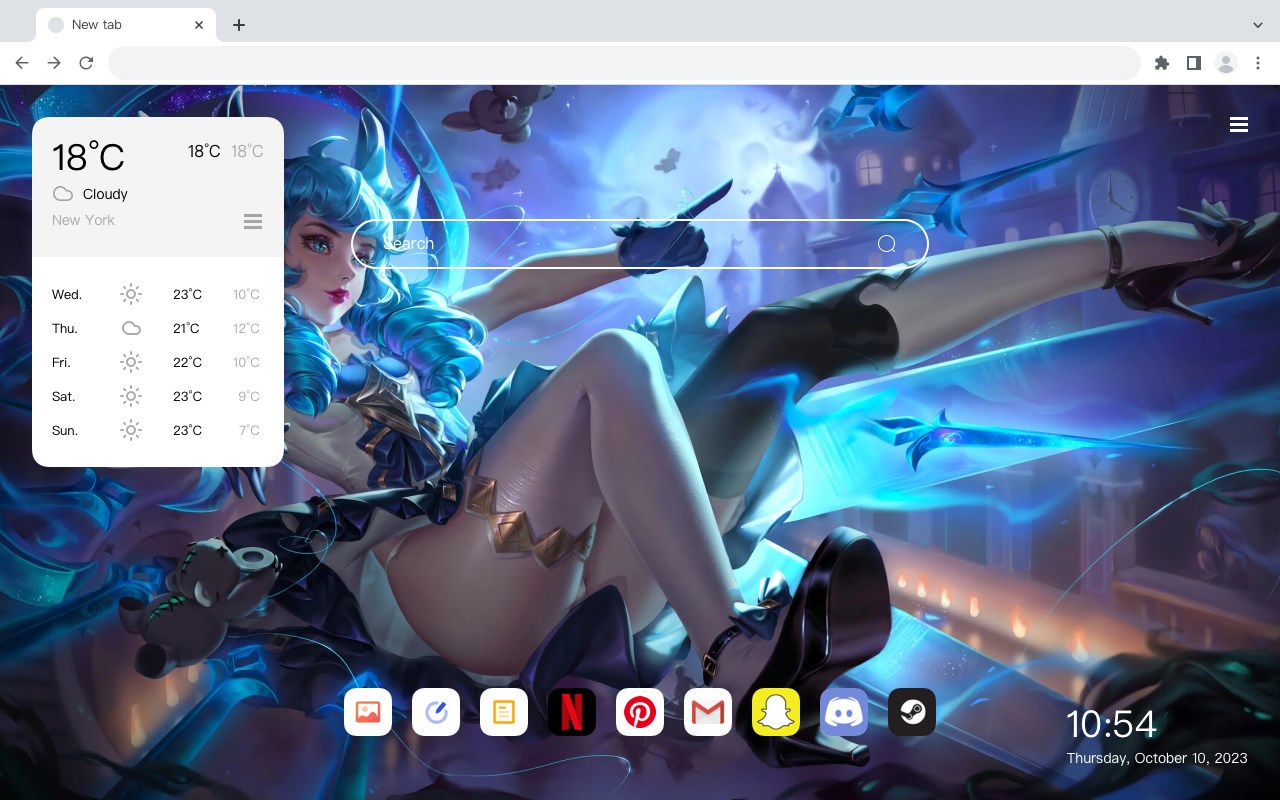Click the sunny icon for Fri.

click(131, 362)
